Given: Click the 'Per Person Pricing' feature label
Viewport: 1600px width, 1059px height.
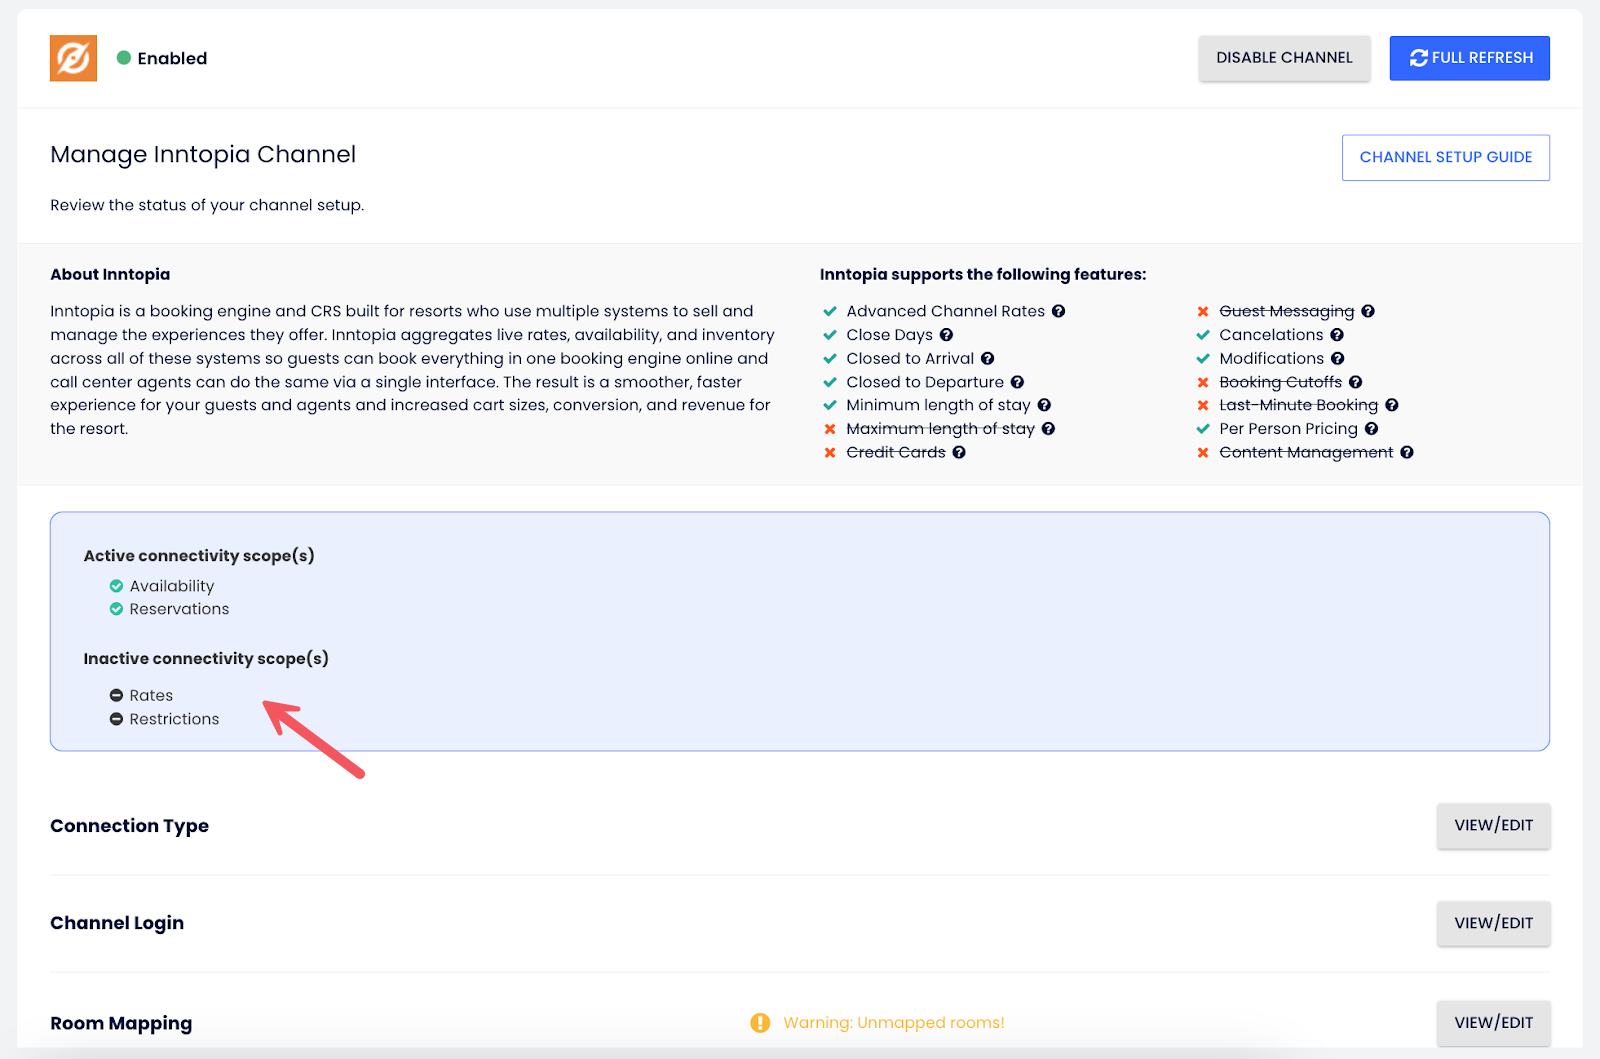Looking at the screenshot, I should click(x=1289, y=429).
